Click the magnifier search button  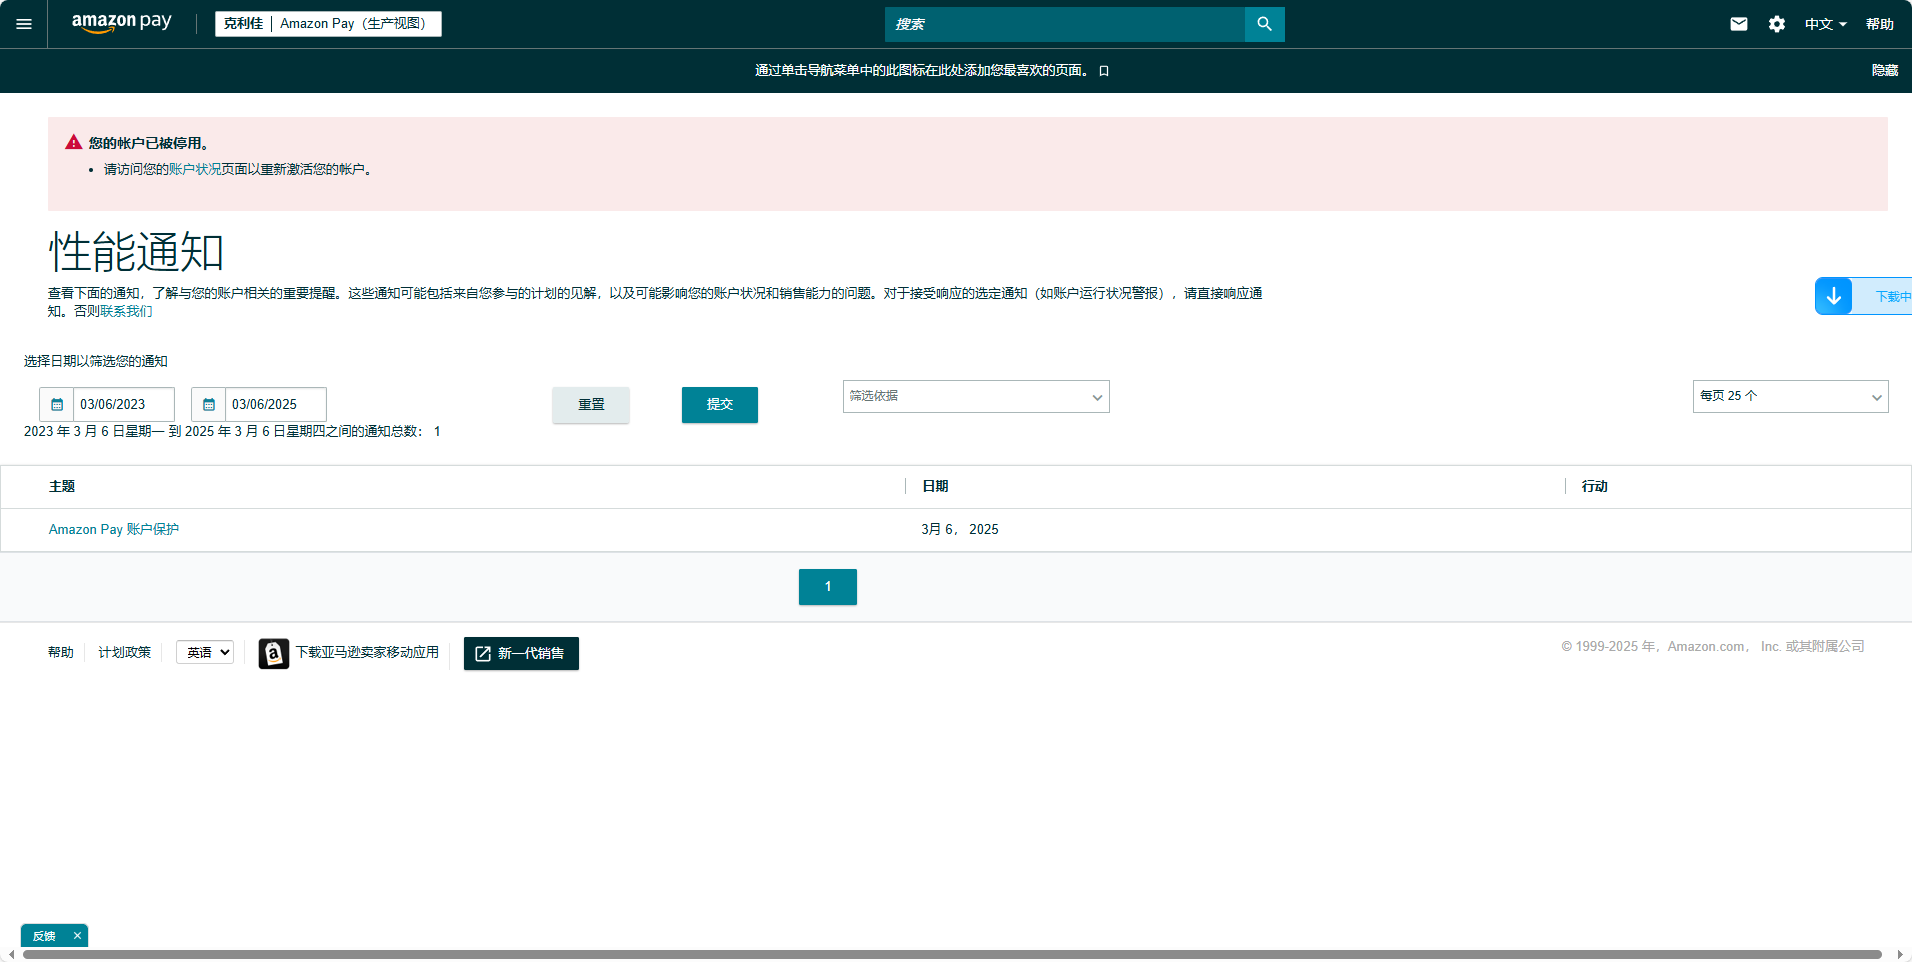tap(1264, 24)
